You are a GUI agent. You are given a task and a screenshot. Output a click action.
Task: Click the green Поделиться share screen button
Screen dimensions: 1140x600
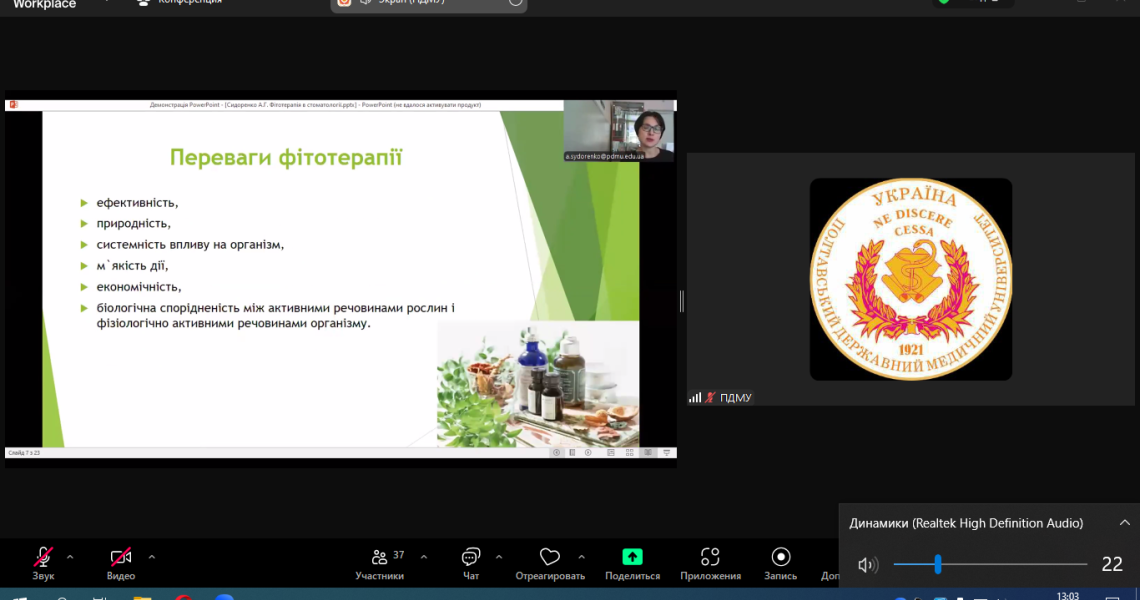coord(633,564)
